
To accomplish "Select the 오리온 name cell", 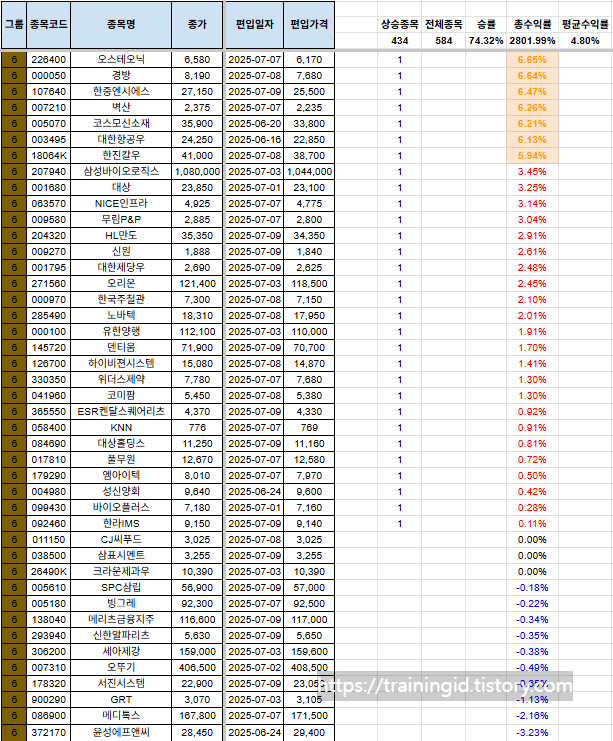I will click(x=121, y=284).
